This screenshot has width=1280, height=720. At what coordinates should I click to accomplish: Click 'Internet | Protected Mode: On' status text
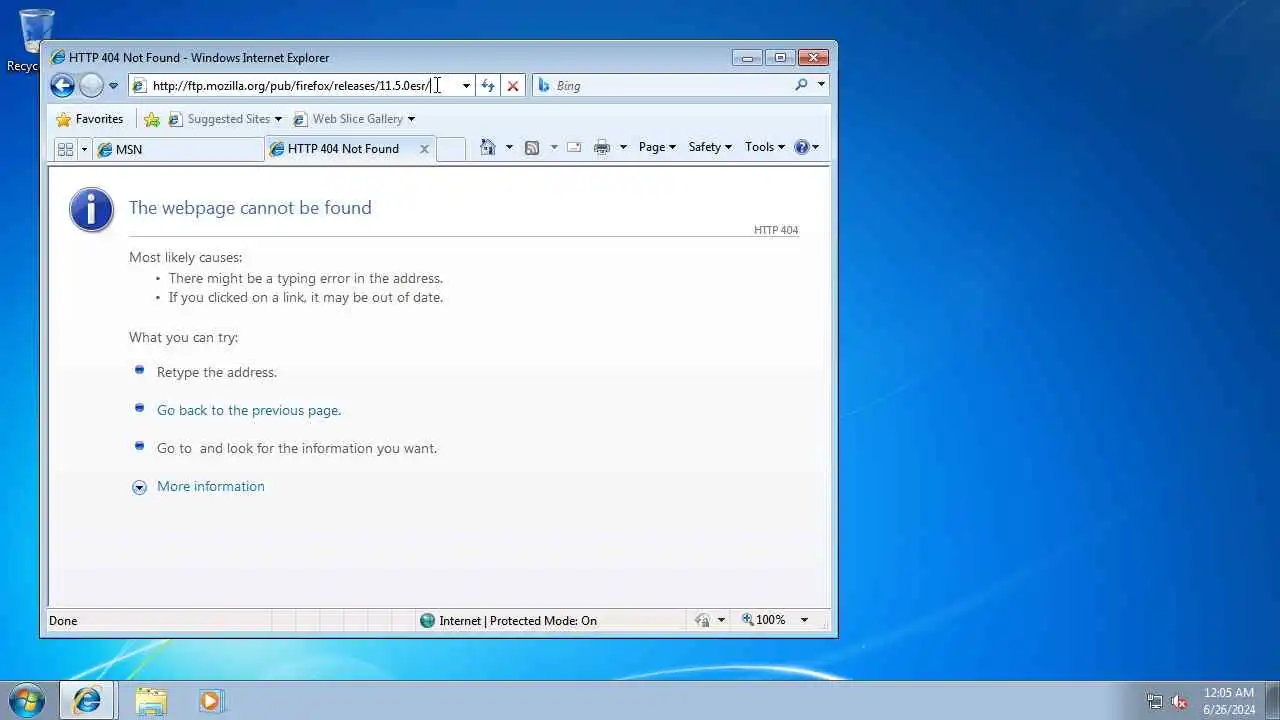518,620
